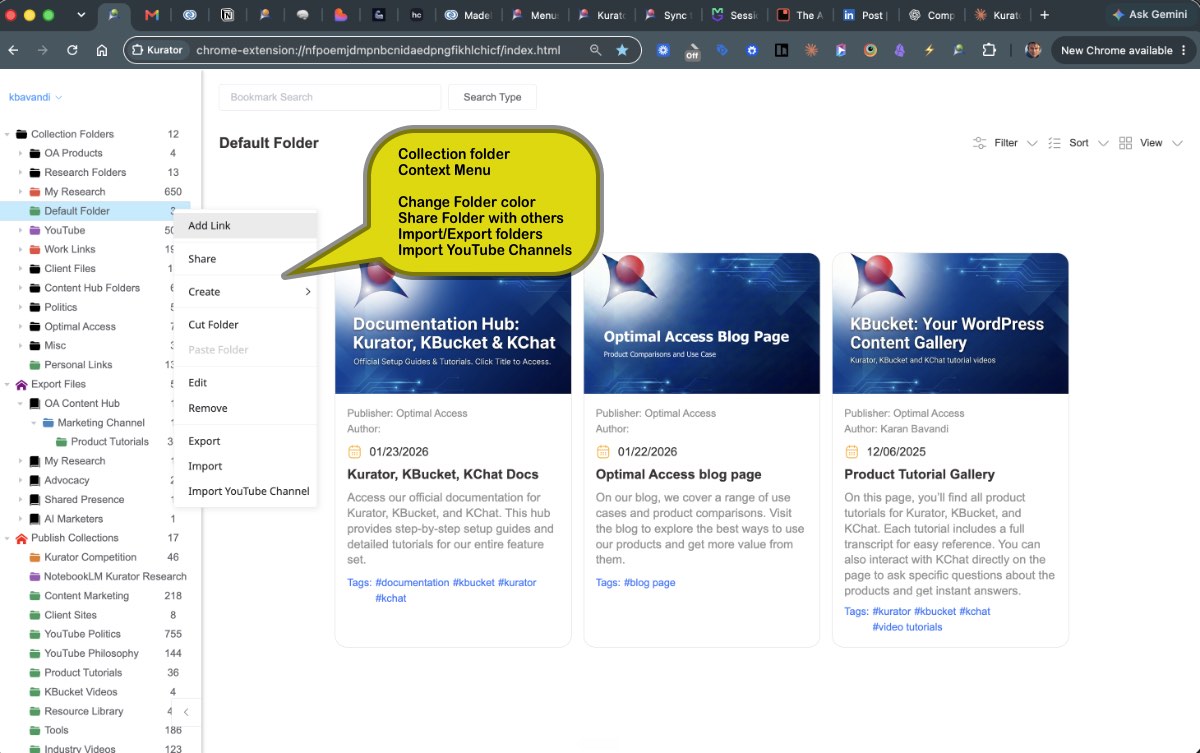
Task: Open the Kurator, KBucket, KChat Docs title
Action: [x=443, y=474]
